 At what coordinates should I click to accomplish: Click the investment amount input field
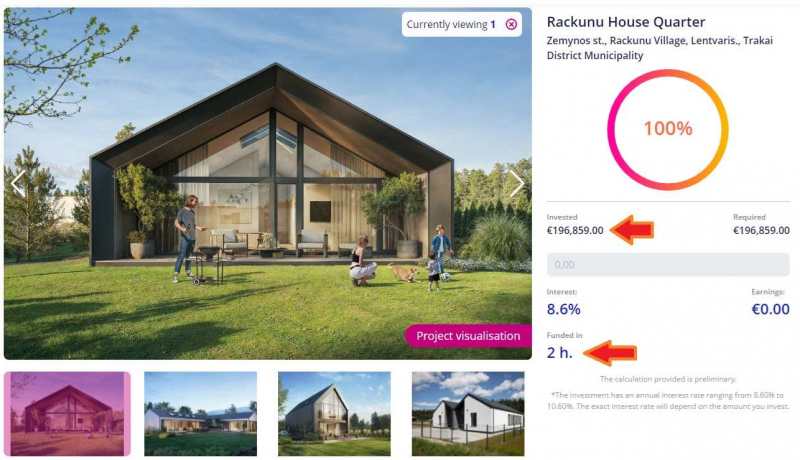tap(668, 265)
